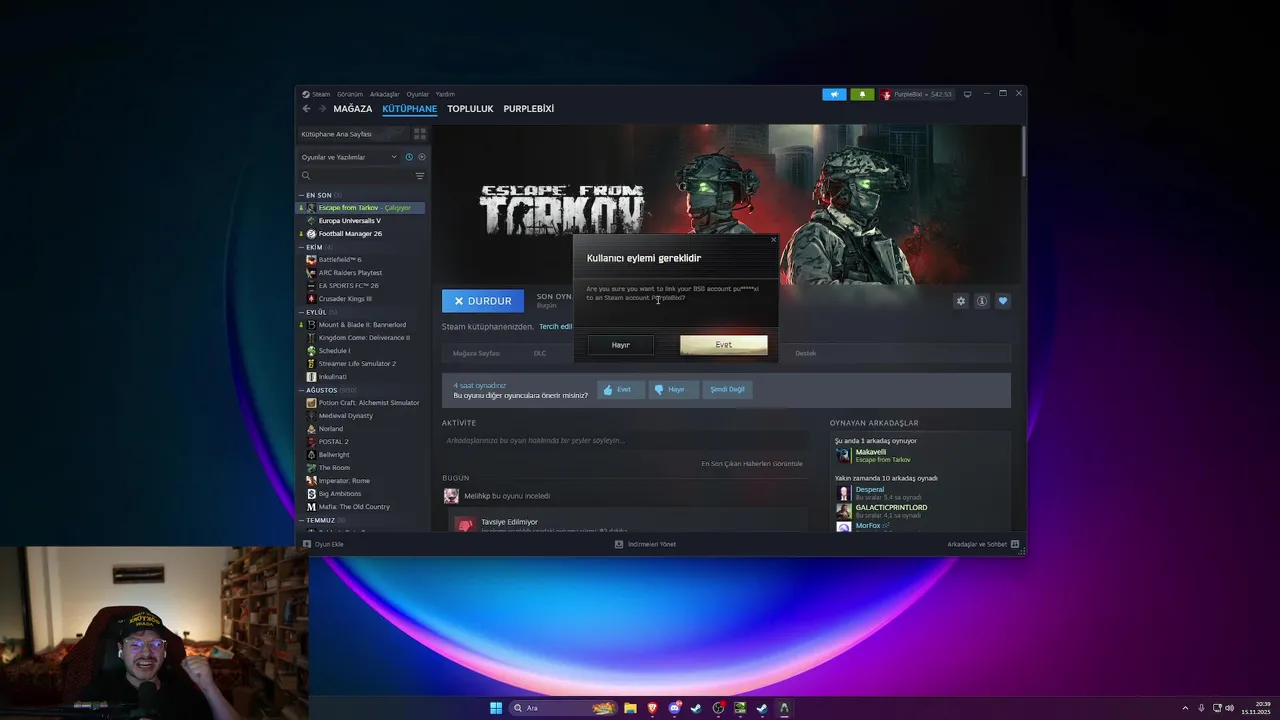The height and width of the screenshot is (720, 1280).
Task: Open the 'Oyunlar ve Yazılımlar' dropdown
Action: (x=349, y=157)
